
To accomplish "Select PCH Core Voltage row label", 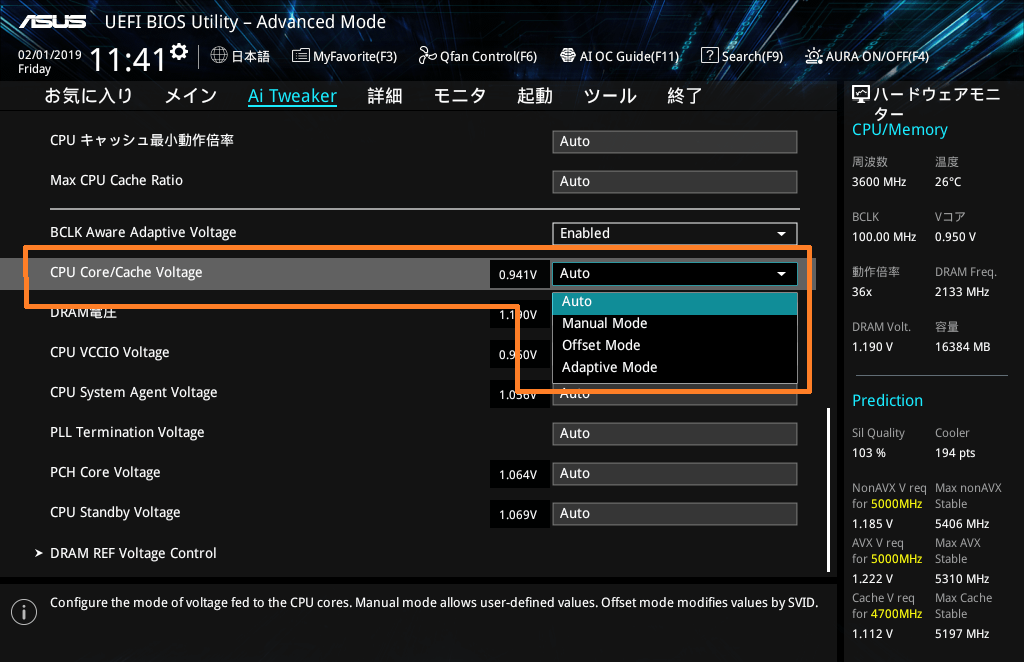I will click(105, 472).
